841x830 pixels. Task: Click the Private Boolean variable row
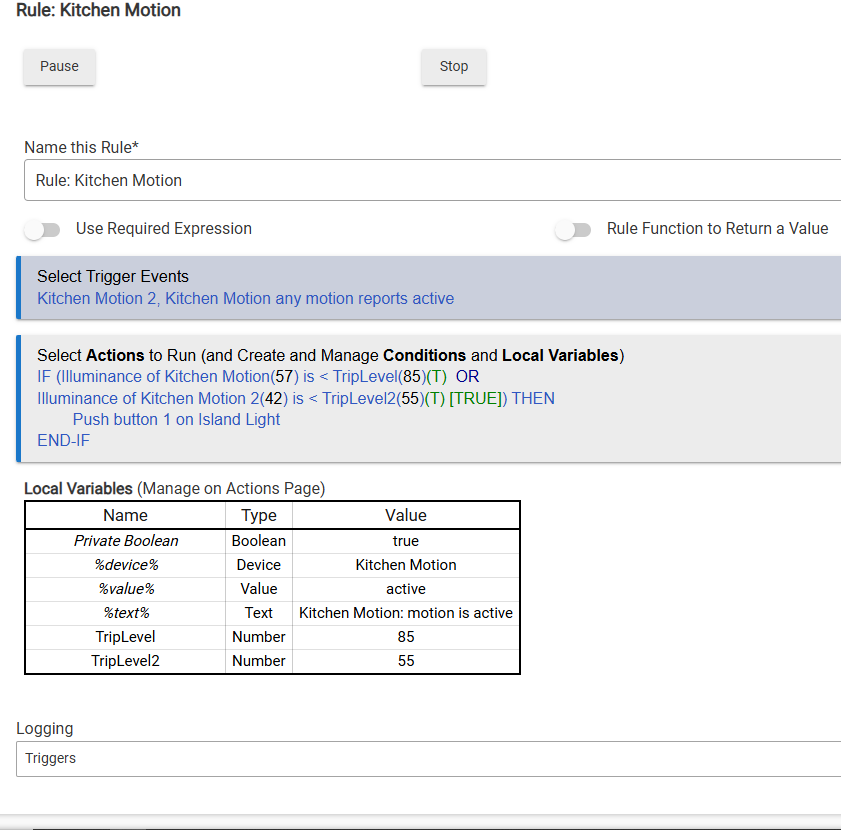tap(126, 541)
